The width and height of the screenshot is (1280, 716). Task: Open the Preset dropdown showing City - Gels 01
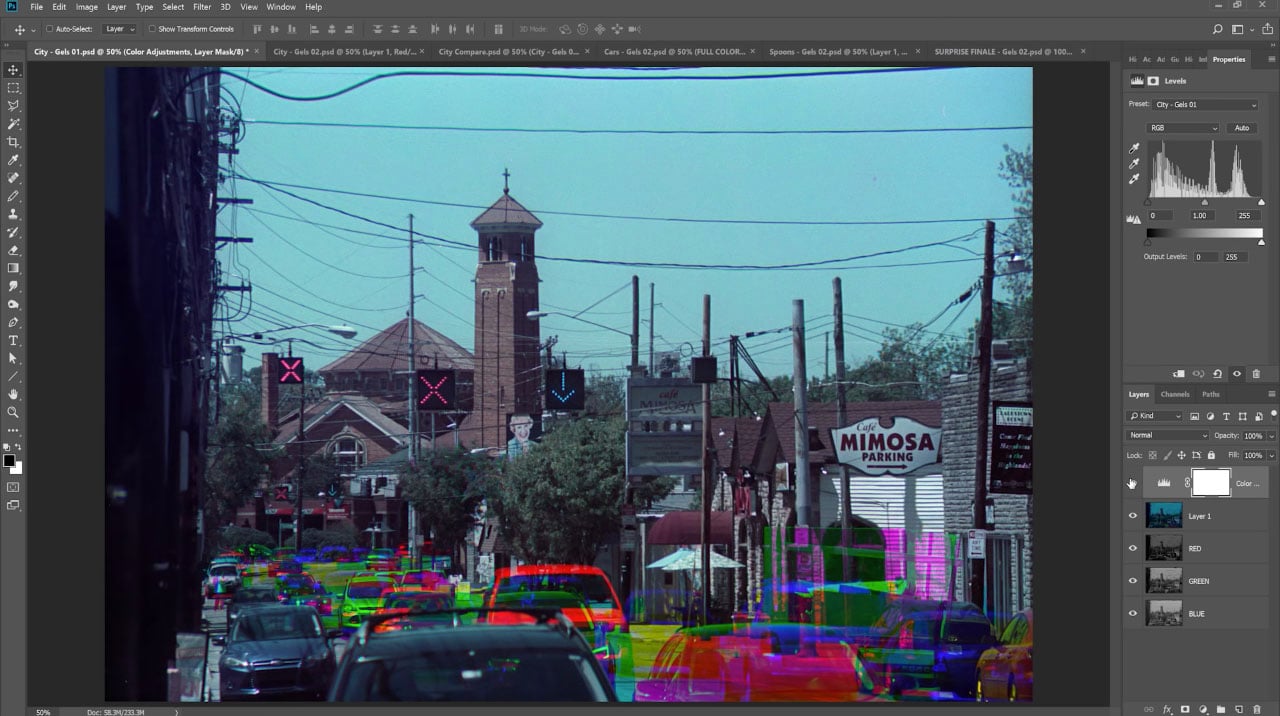[1205, 104]
